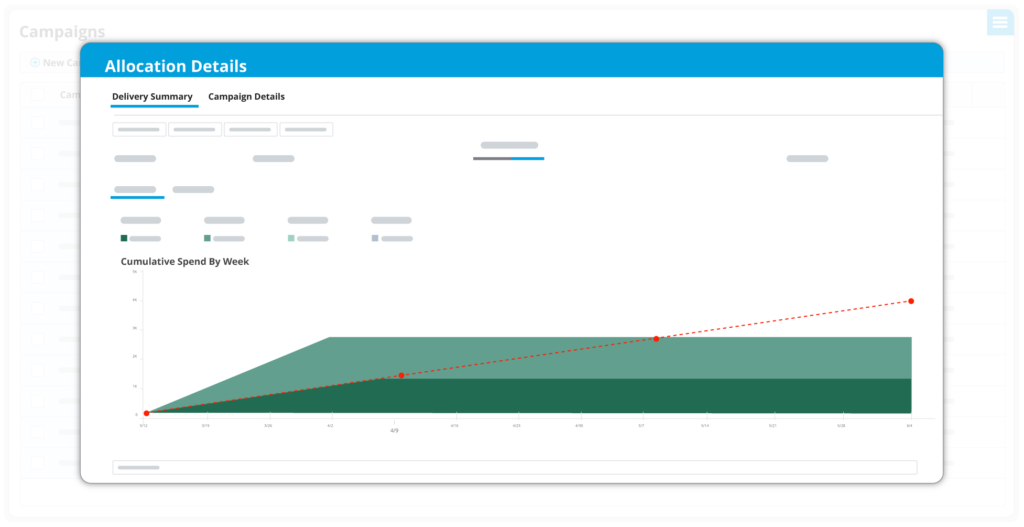This screenshot has width=1024, height=527.
Task: Click the dark green legend swatch
Action: coord(124,238)
